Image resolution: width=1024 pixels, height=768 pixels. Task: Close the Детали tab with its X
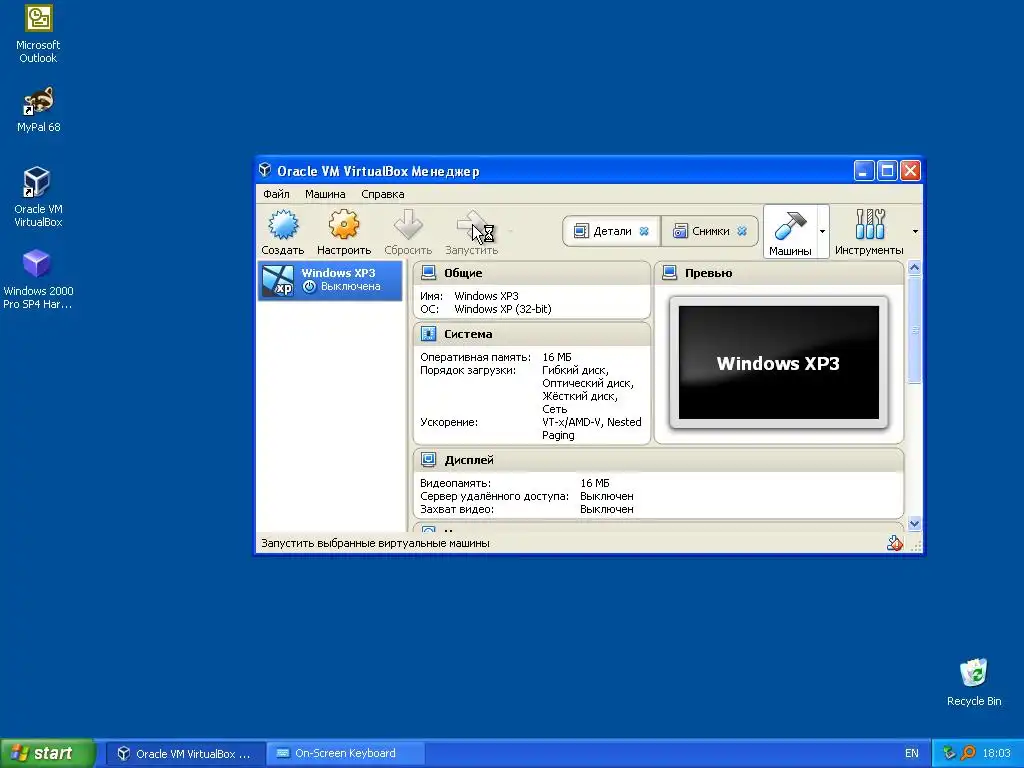(x=644, y=231)
